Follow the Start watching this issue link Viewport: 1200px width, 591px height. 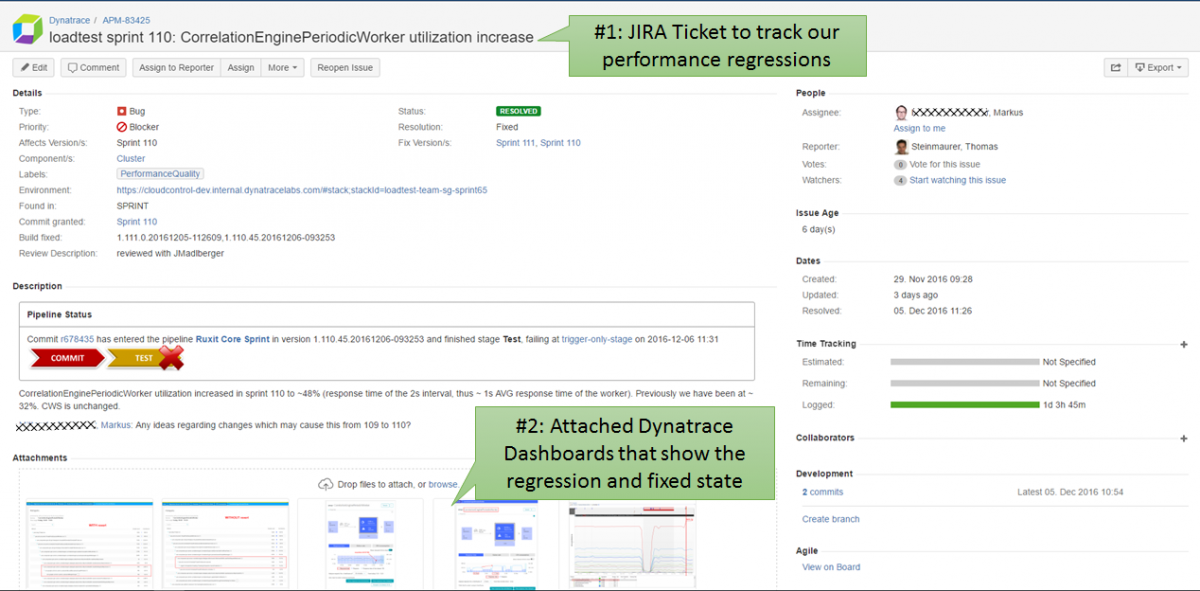957,181
